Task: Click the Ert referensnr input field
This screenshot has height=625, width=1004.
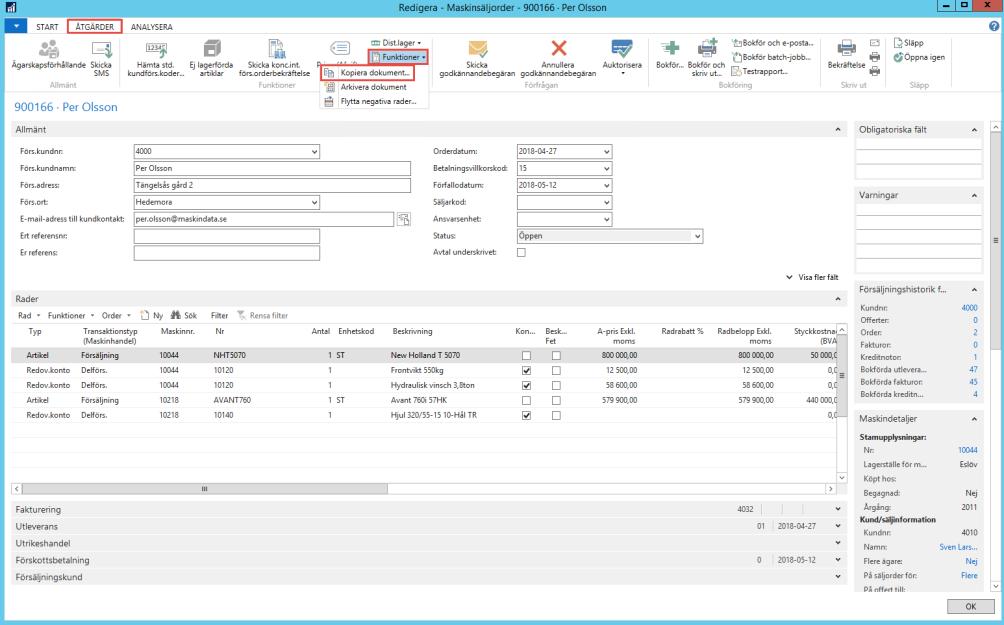Action: coord(227,236)
